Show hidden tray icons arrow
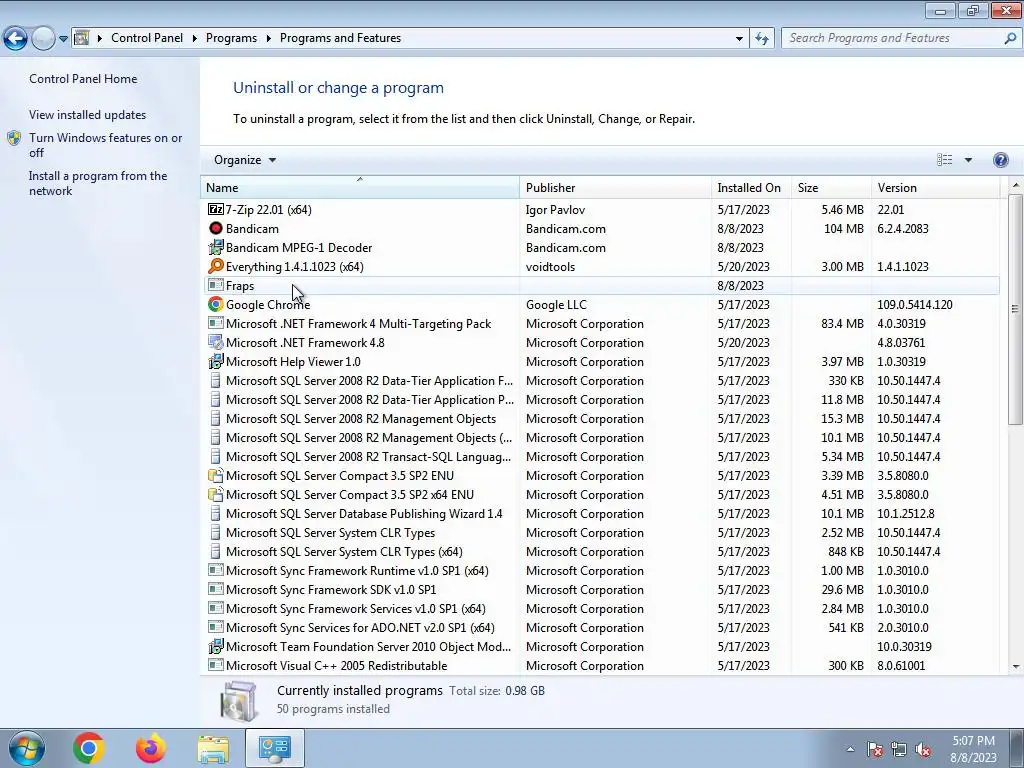Screen dimensions: 1024x768 click(x=850, y=750)
